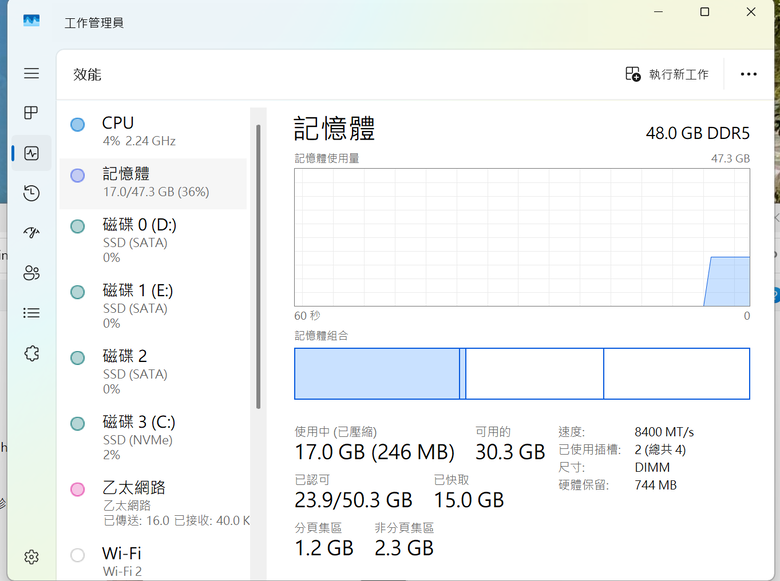Click the 47.3 GB graph maximum label
Image resolution: width=780 pixels, height=581 pixels.
coord(730,159)
